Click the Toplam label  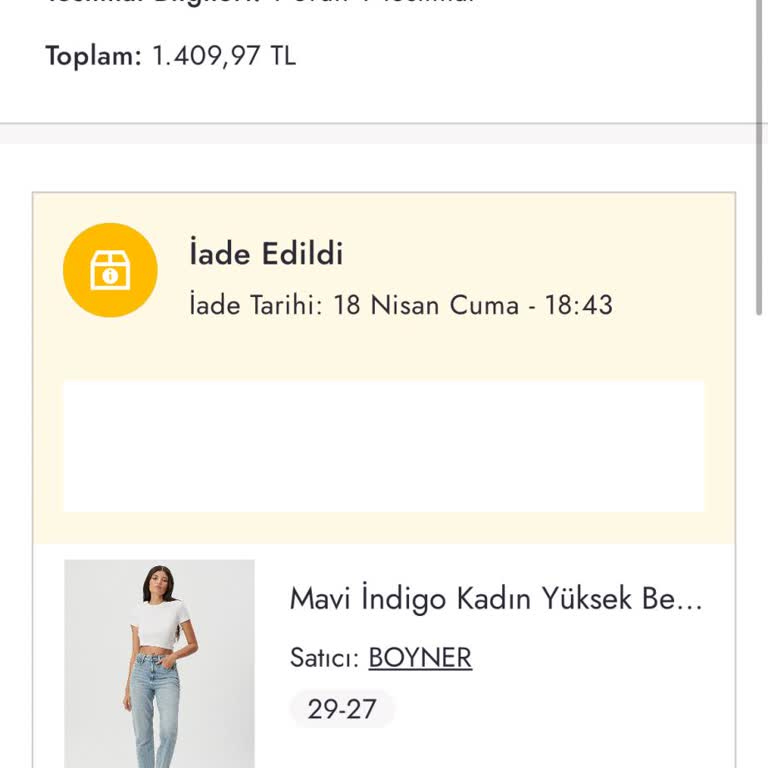tap(94, 55)
